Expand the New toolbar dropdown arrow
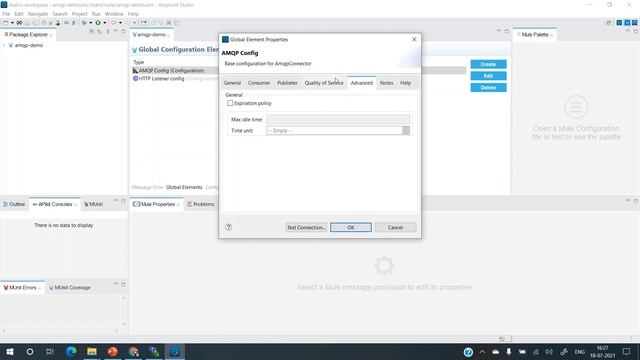The height and width of the screenshot is (360, 640). point(12,23)
